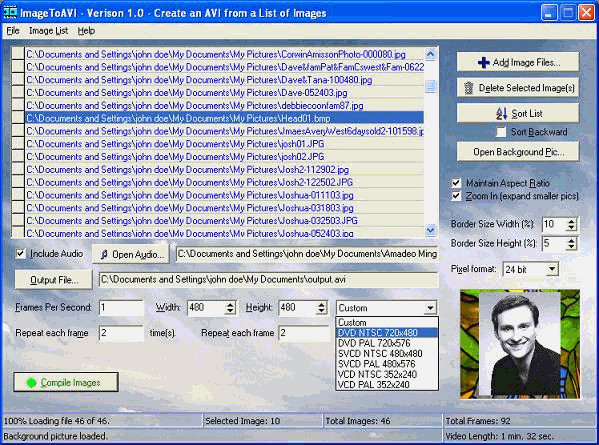Select the Joshua-031803.jpg list row

(225, 208)
